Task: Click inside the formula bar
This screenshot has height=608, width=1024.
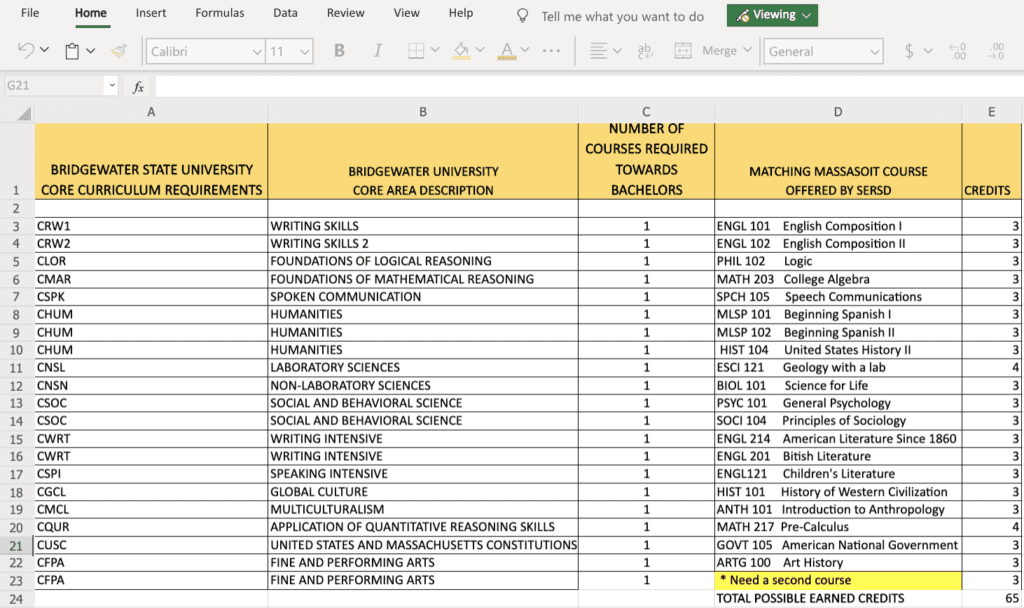Action: pyautogui.click(x=588, y=86)
